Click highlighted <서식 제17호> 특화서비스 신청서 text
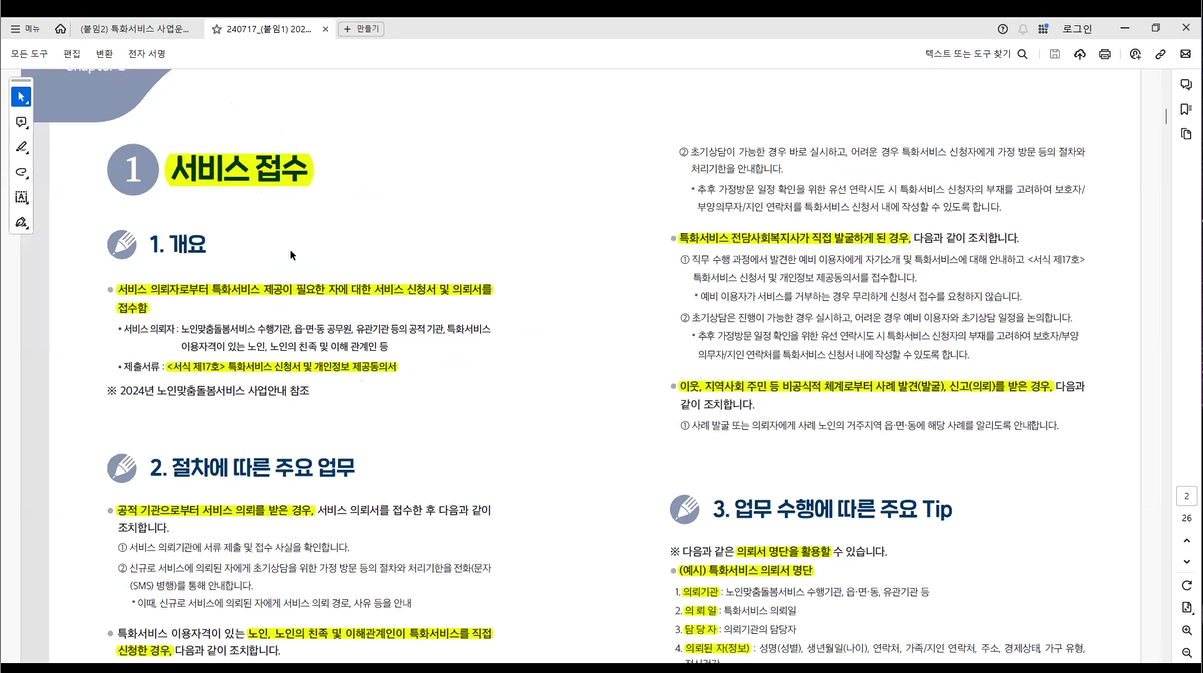 click(x=282, y=367)
